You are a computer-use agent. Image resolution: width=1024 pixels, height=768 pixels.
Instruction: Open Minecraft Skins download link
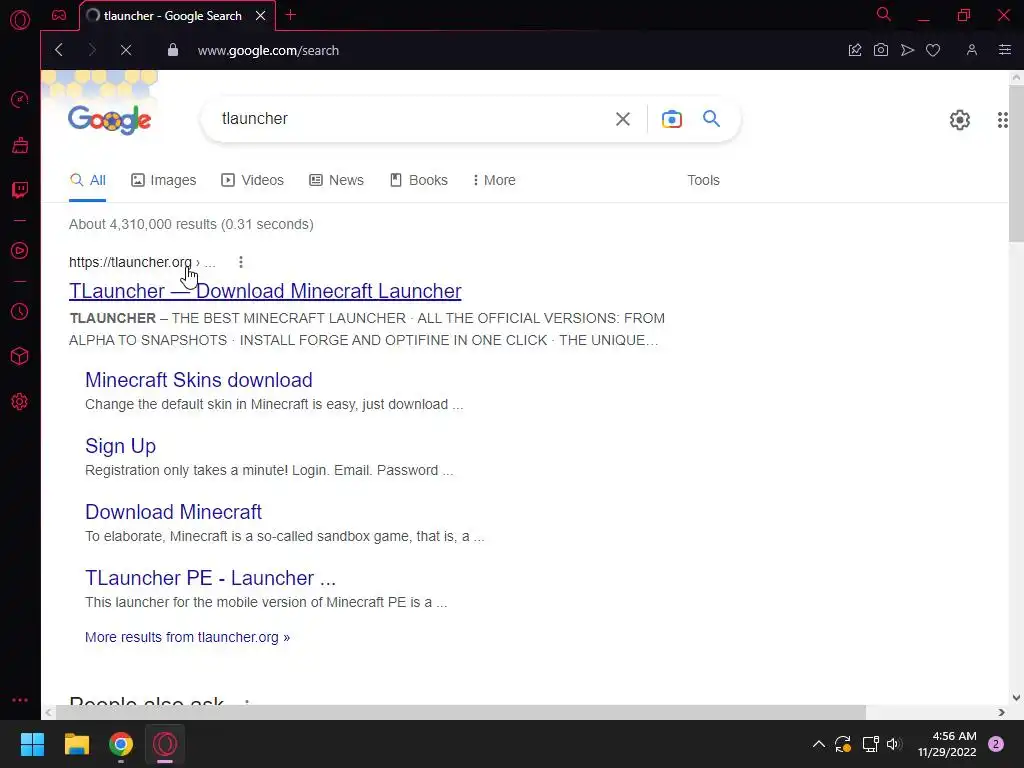[199, 380]
